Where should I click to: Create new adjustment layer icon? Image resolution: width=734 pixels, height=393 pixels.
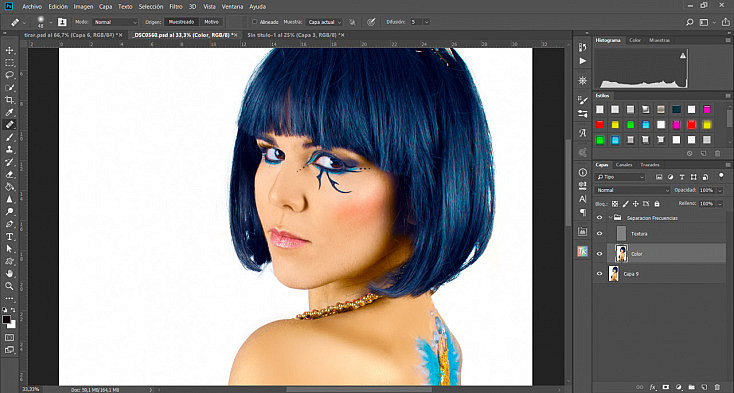tap(679, 387)
